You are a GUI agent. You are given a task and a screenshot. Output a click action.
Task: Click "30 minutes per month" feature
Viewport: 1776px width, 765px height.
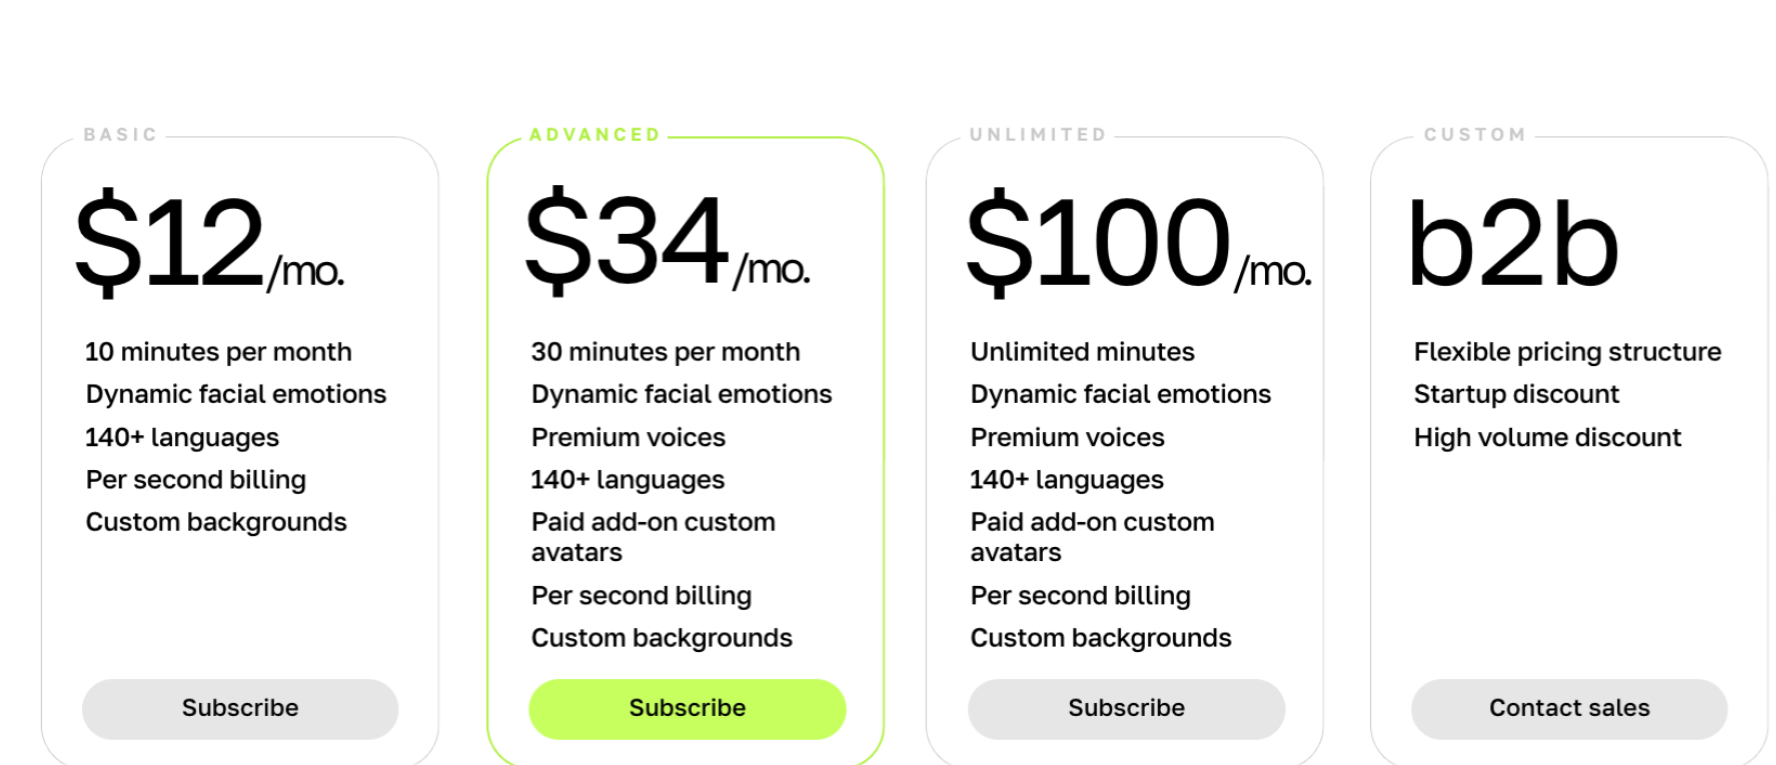665,352
